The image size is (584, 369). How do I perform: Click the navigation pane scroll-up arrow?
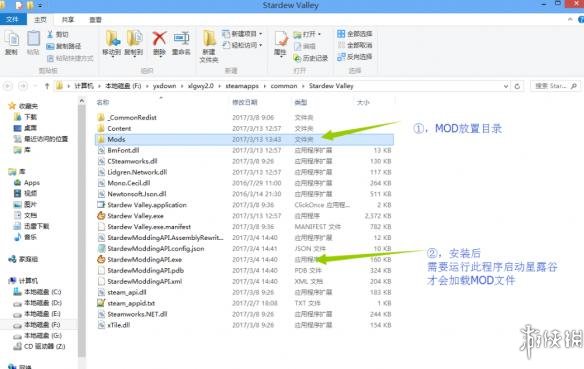tap(82, 101)
